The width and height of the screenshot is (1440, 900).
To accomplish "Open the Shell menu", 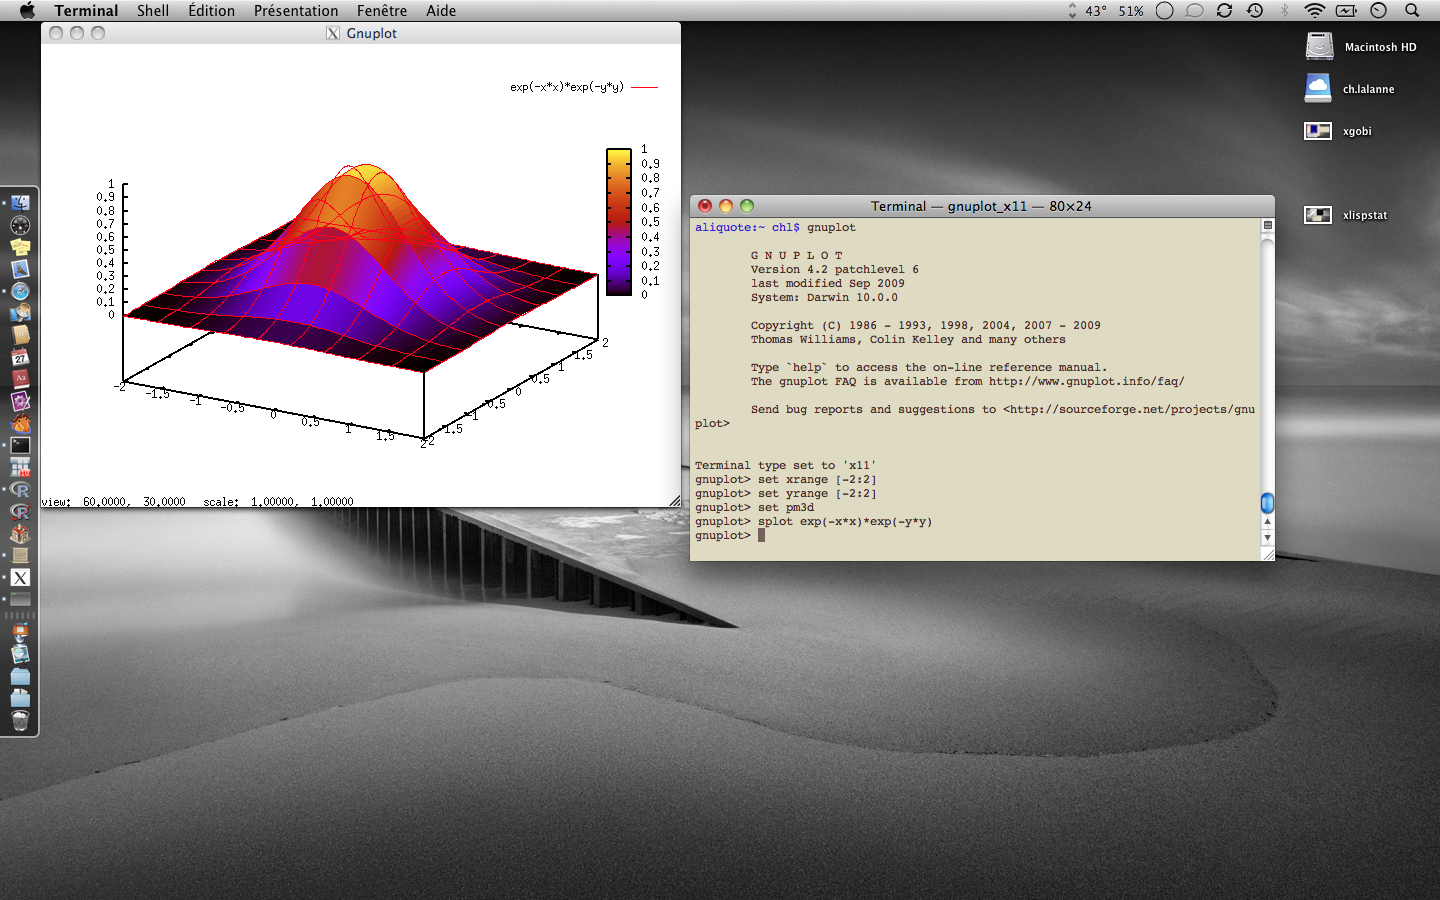I will (153, 11).
